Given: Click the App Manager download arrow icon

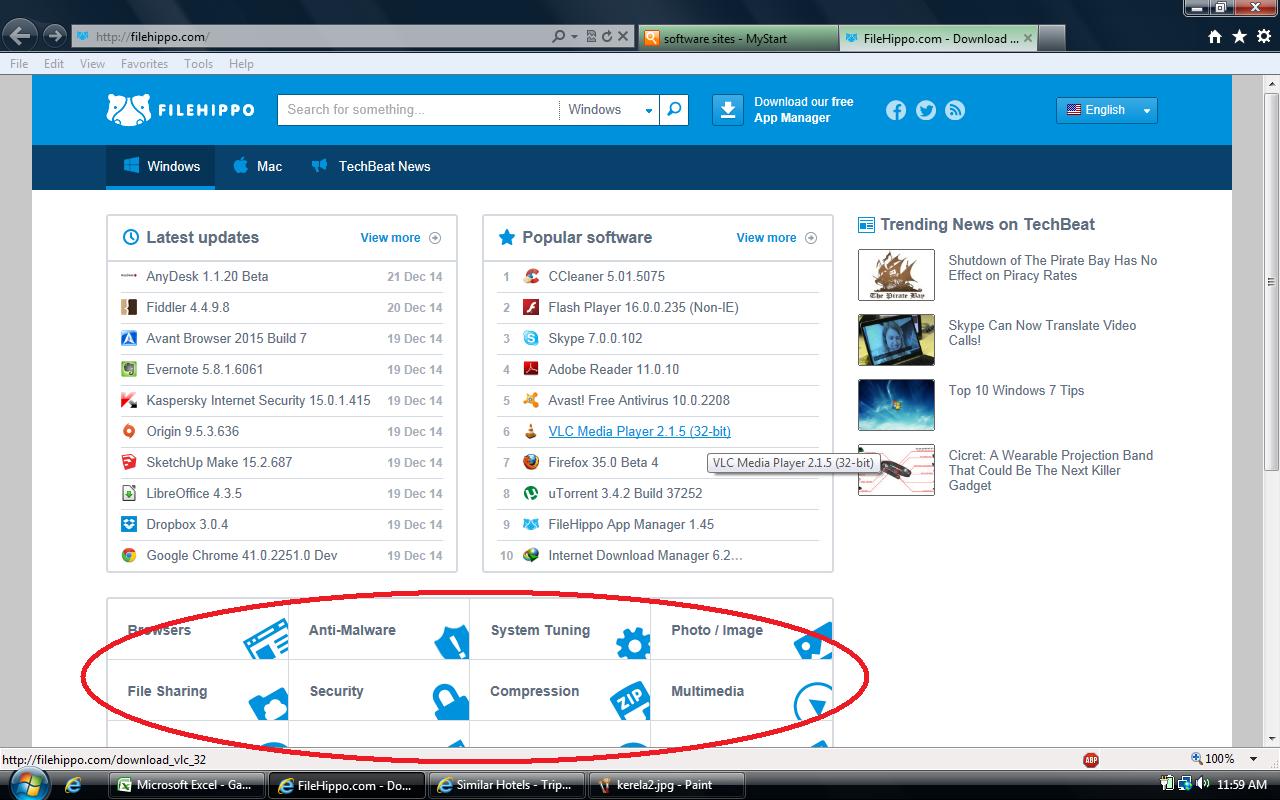Looking at the screenshot, I should coord(727,110).
